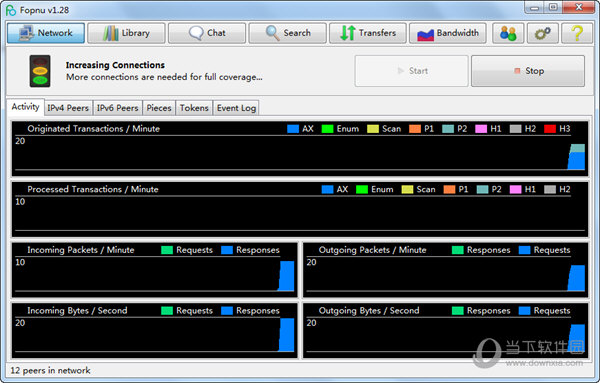Click 'Outgoing Bytes / Second' chart title

(369, 311)
